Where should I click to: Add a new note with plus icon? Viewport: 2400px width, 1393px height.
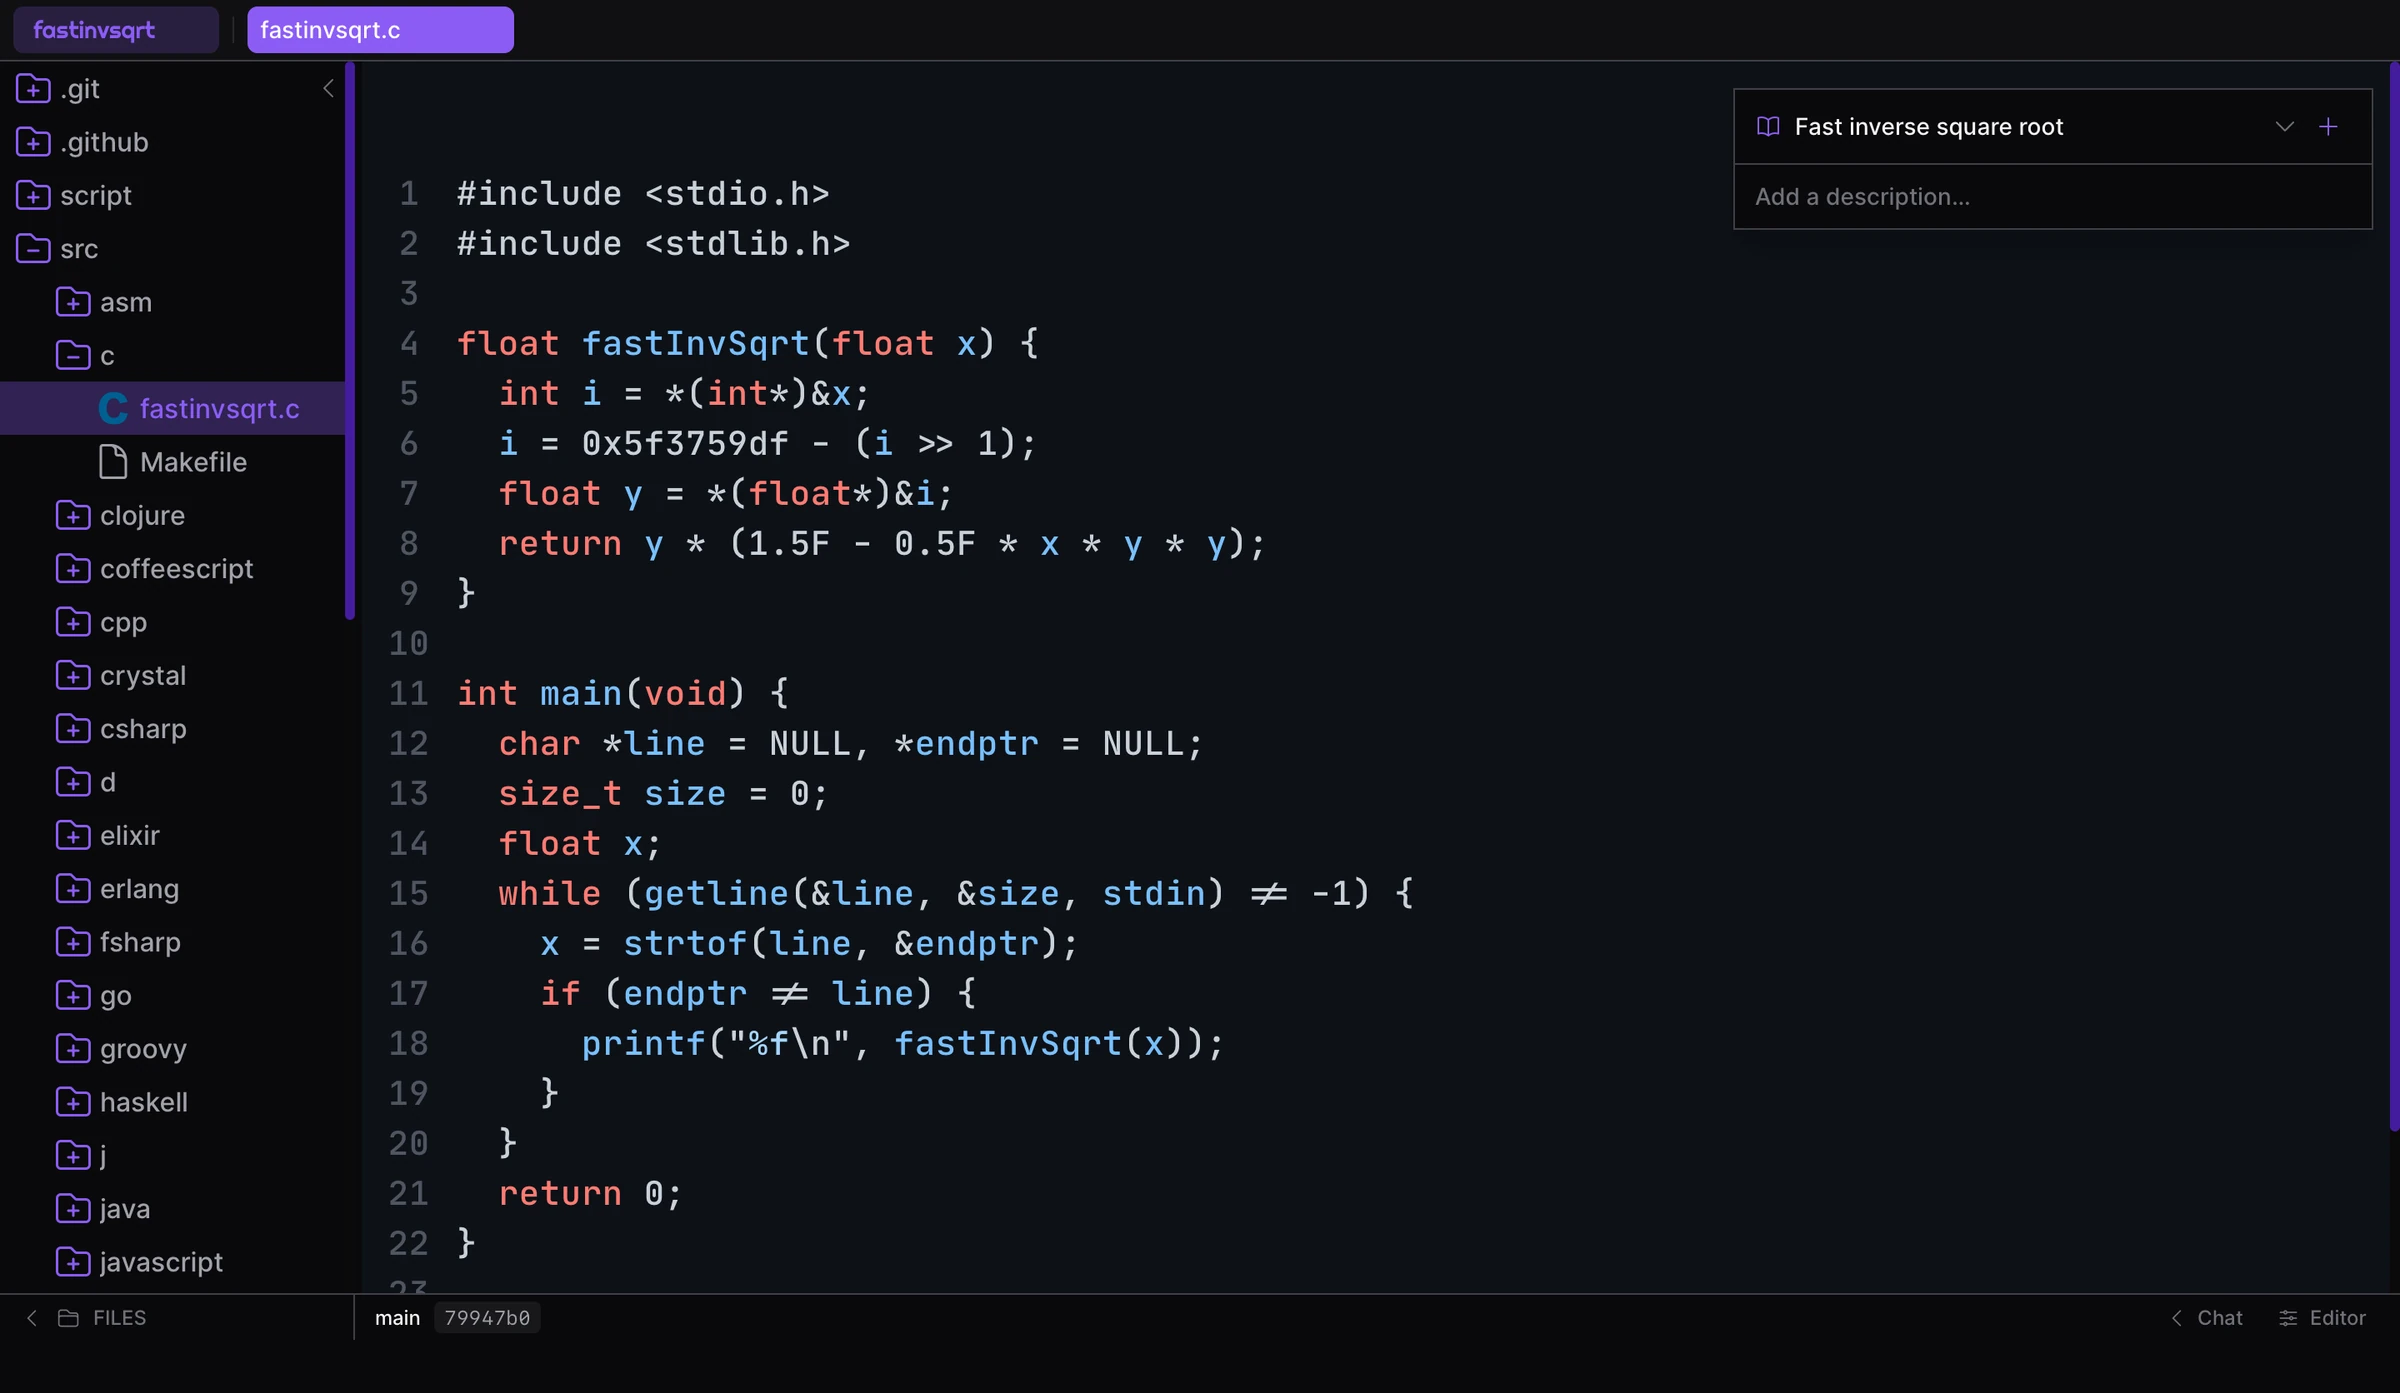(x=2328, y=127)
